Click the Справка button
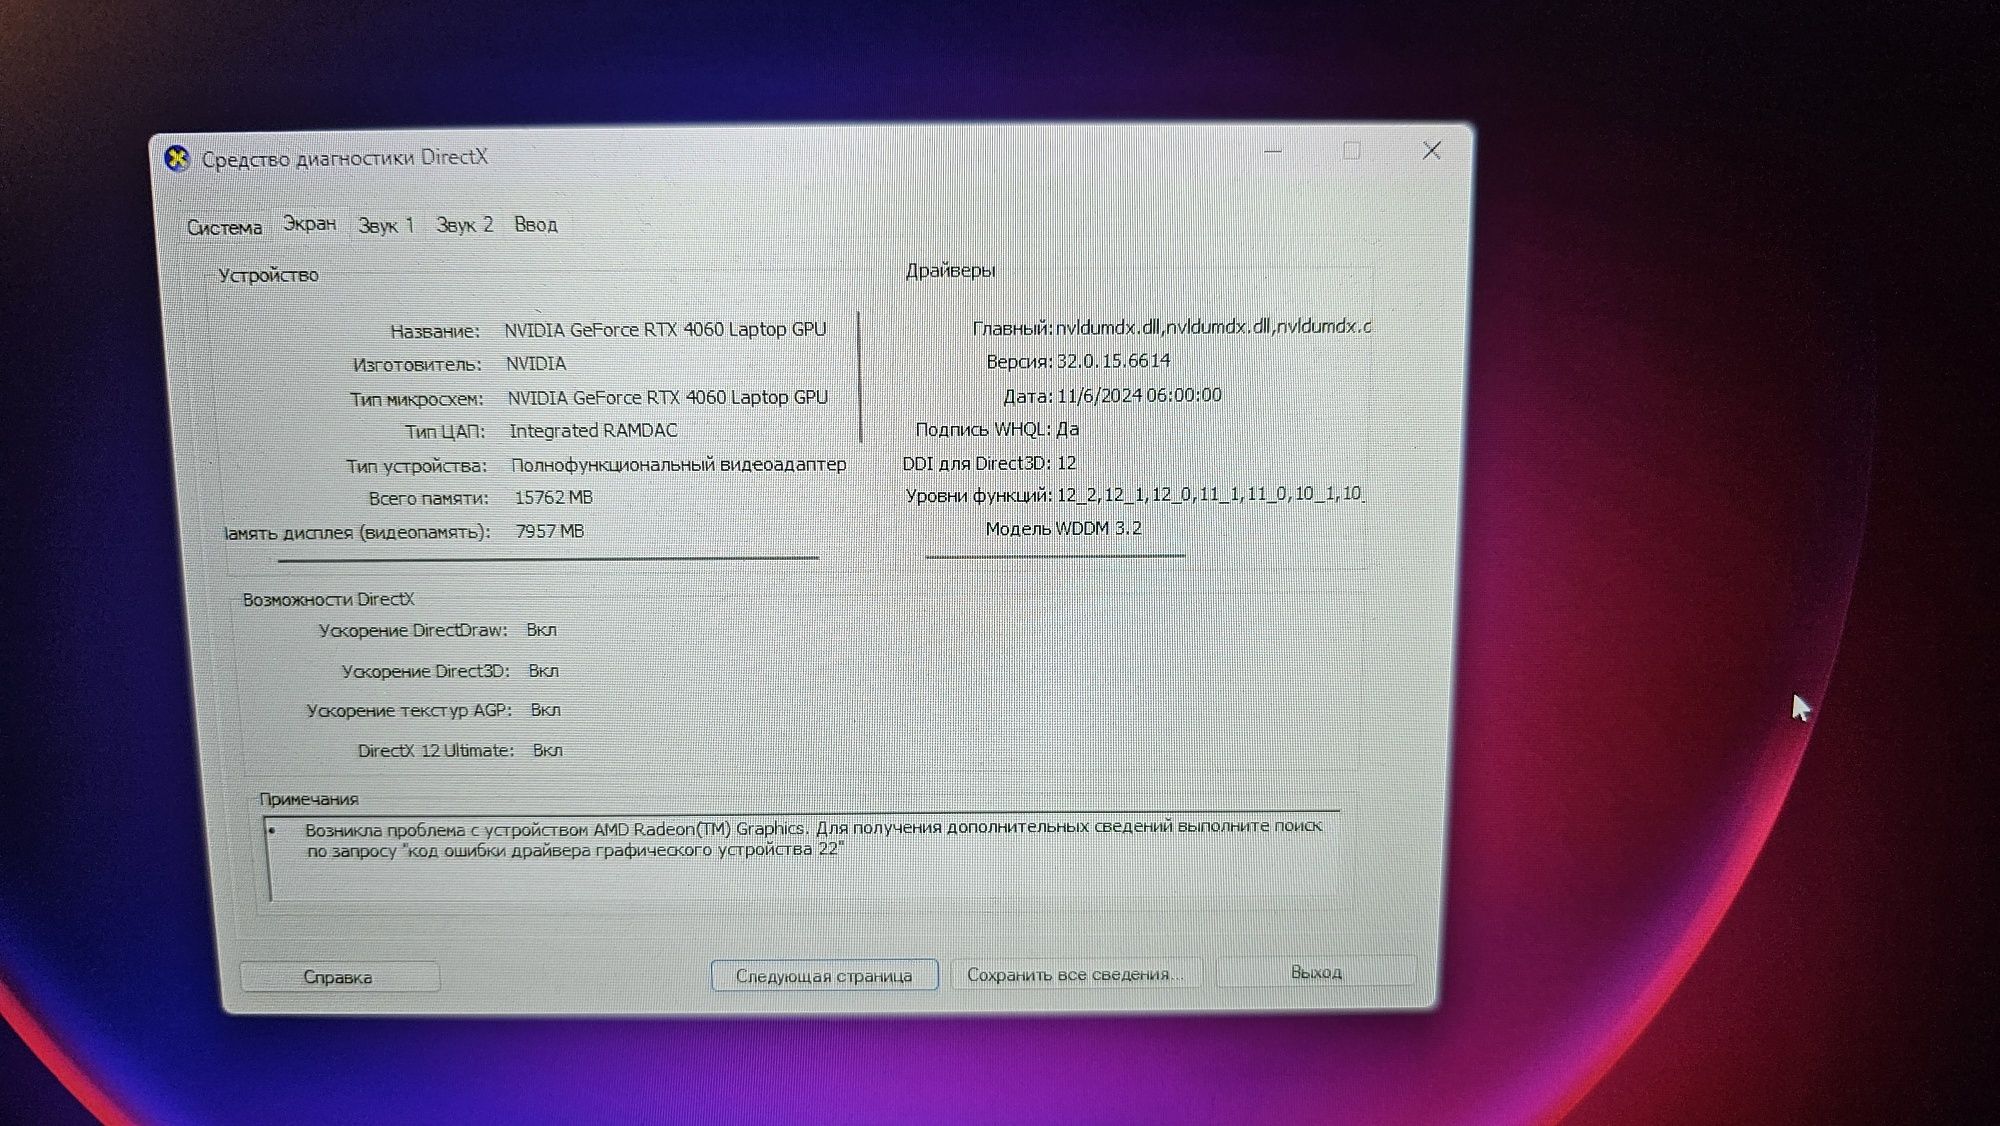 click(x=339, y=977)
